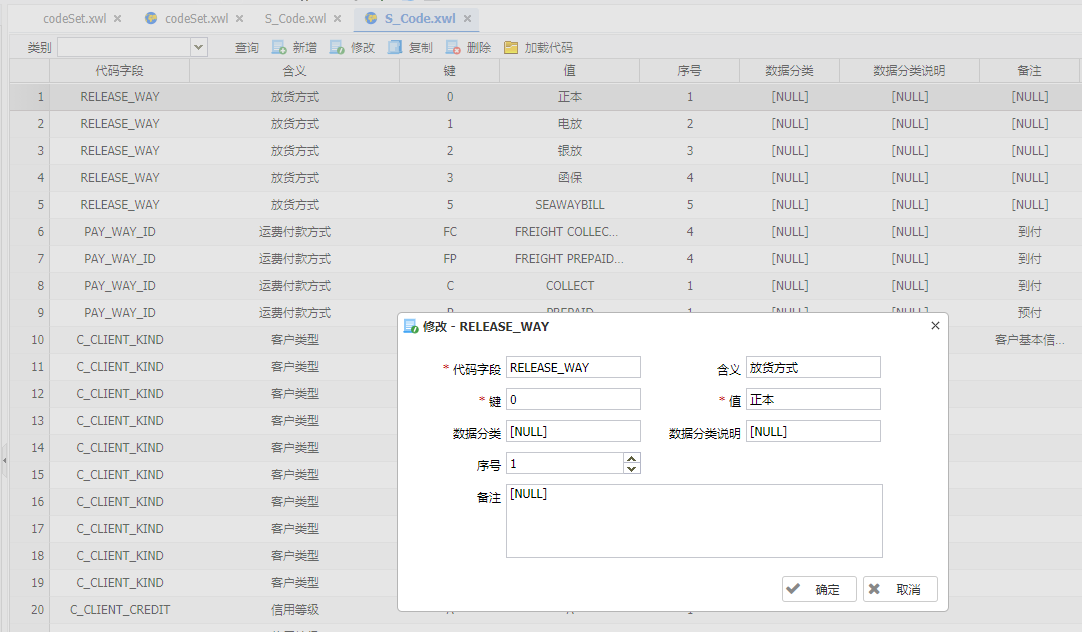Click row number 1 in the grid

[x=30, y=97]
